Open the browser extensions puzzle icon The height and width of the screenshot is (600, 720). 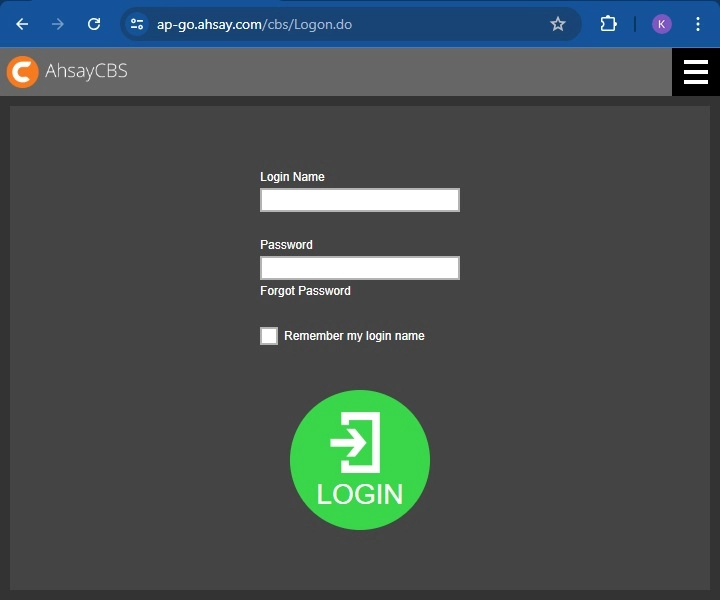(608, 24)
